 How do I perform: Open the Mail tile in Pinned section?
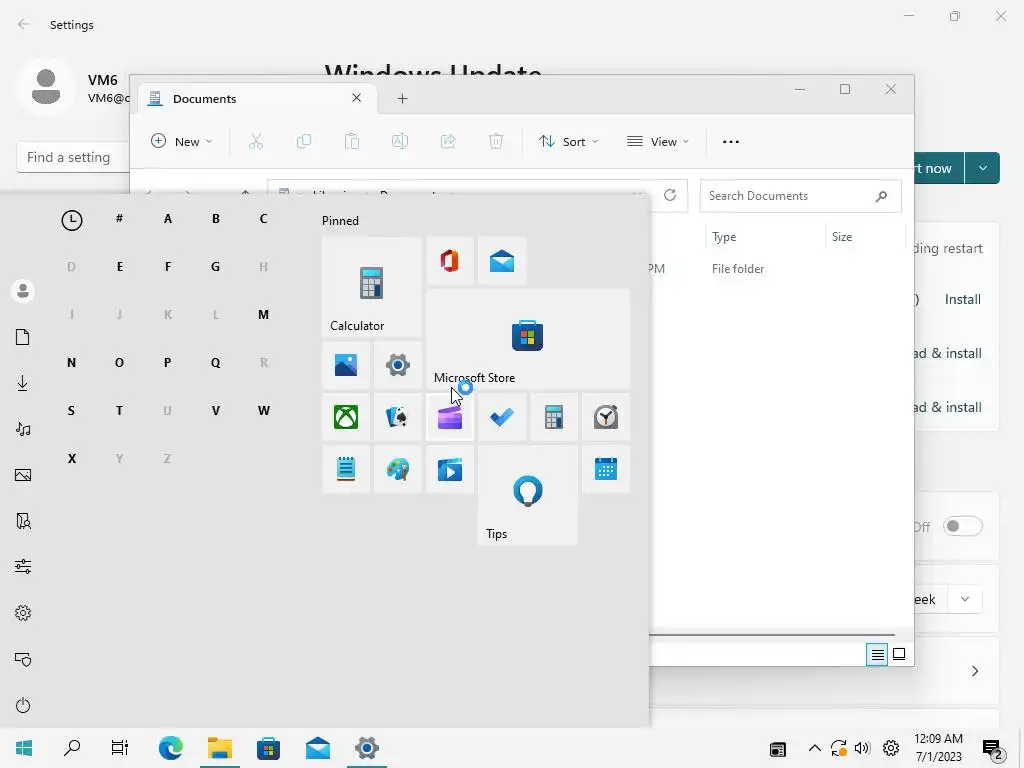point(502,261)
